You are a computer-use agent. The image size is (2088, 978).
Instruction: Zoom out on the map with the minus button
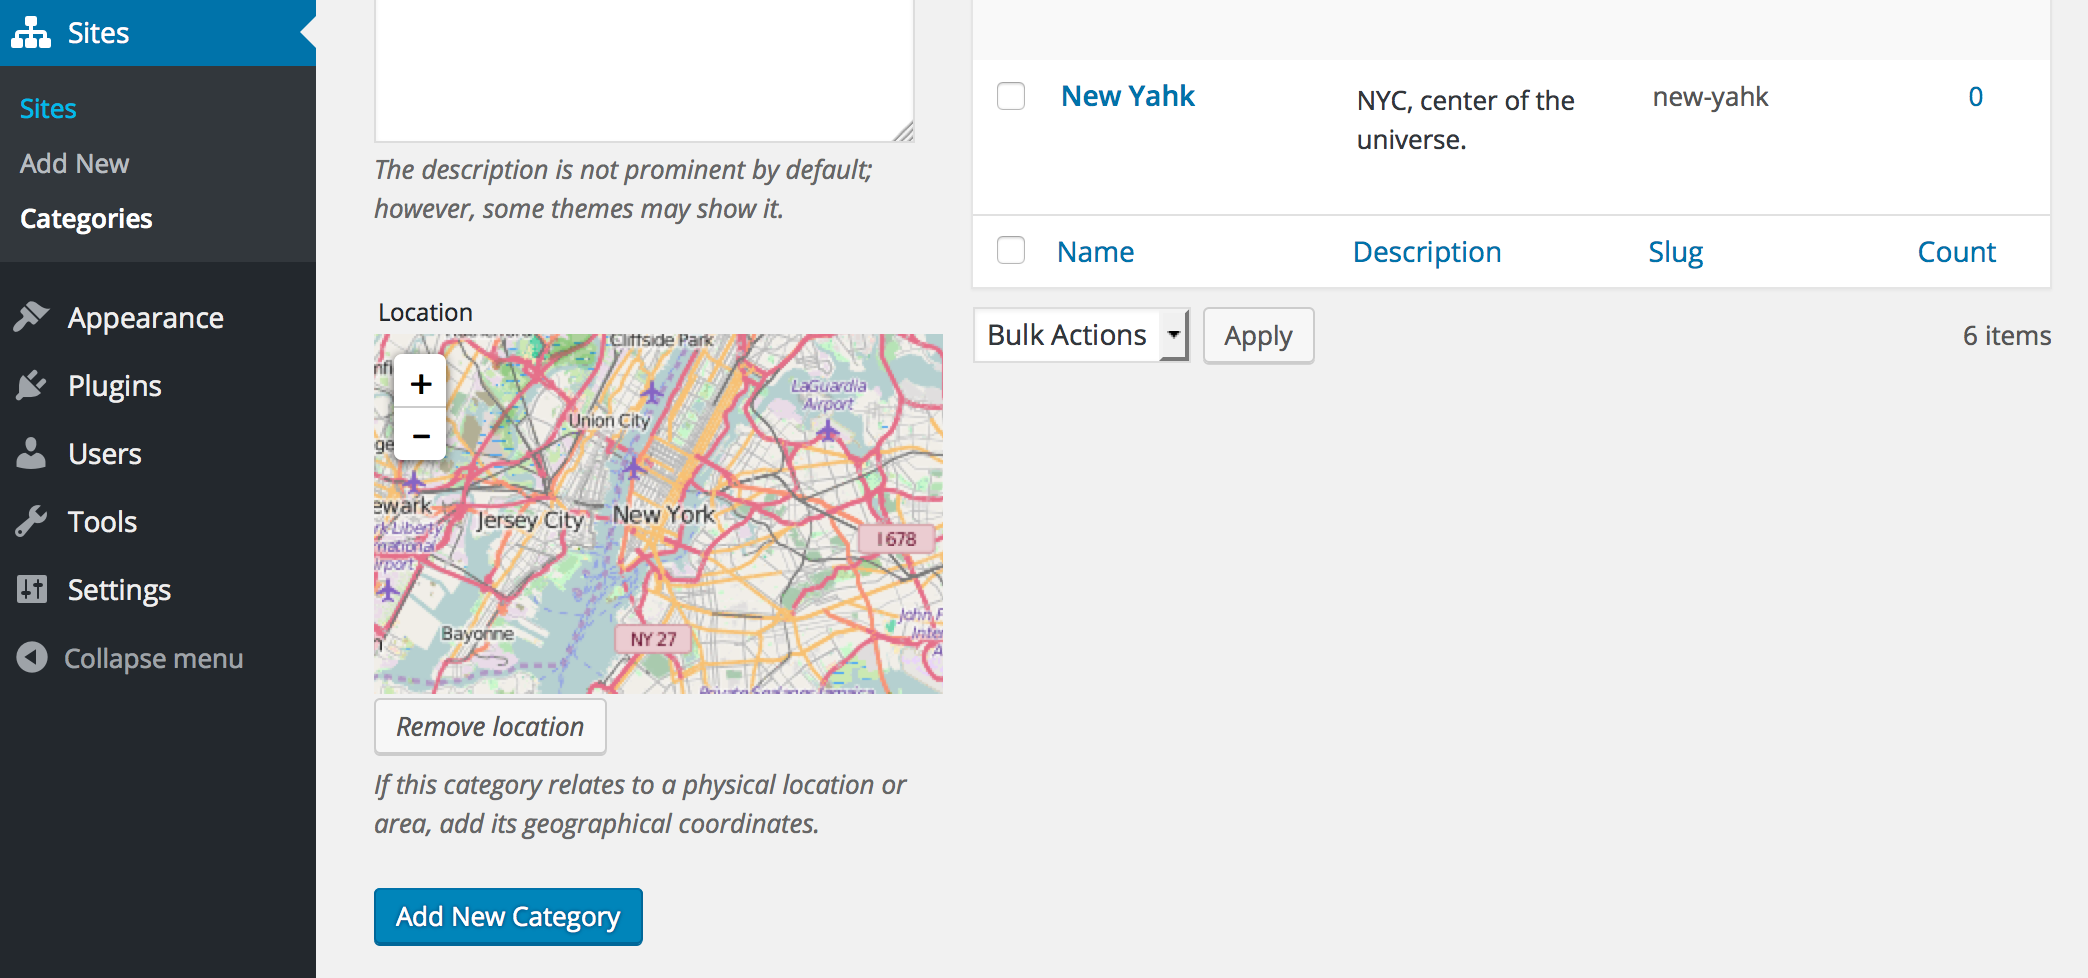pyautogui.click(x=421, y=435)
